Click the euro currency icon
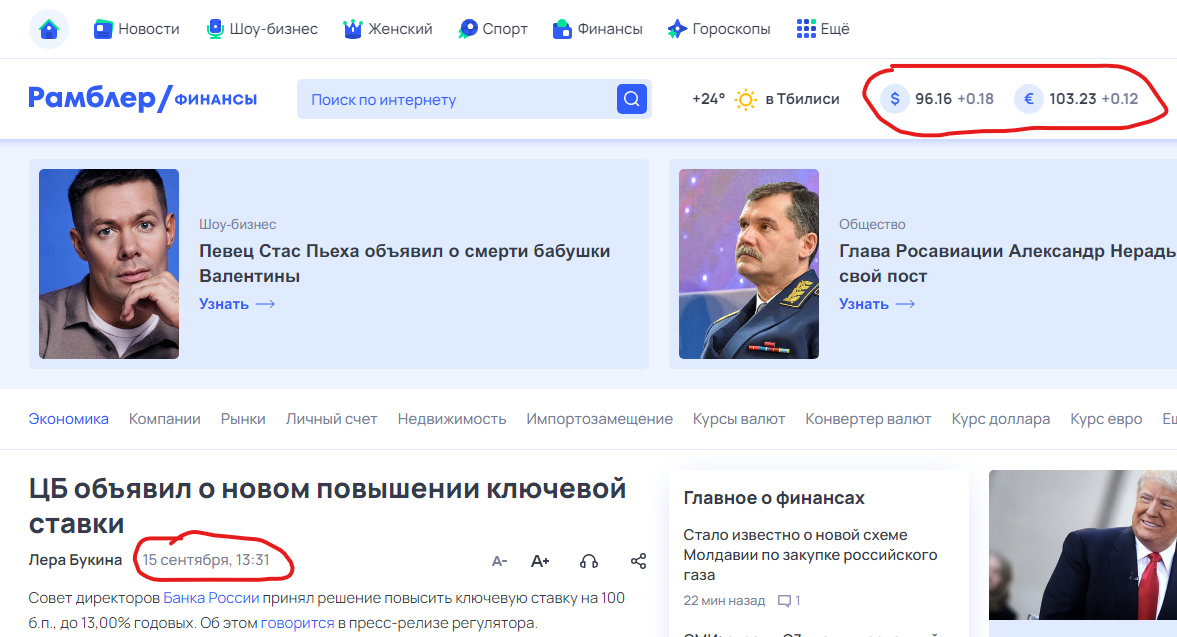This screenshot has width=1177, height=637. (1028, 99)
